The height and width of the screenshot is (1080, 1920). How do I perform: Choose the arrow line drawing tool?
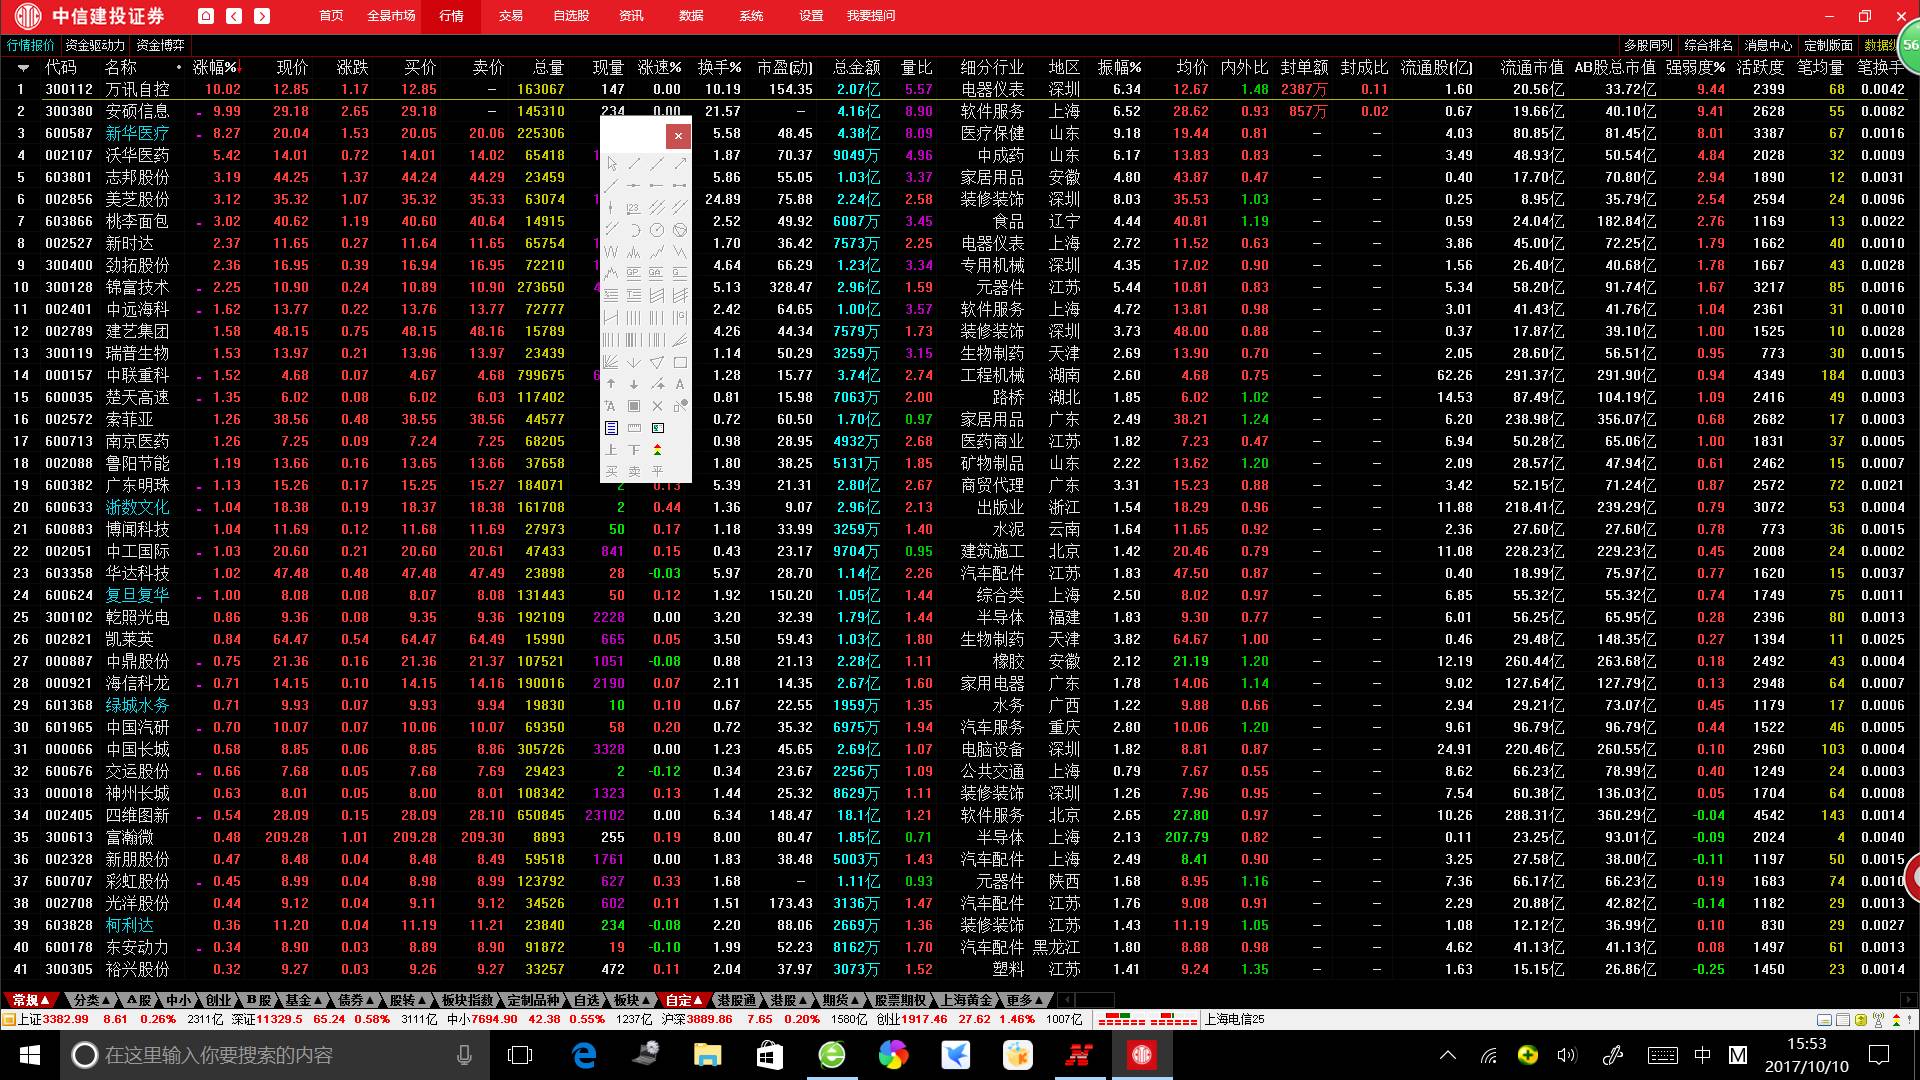click(x=680, y=164)
